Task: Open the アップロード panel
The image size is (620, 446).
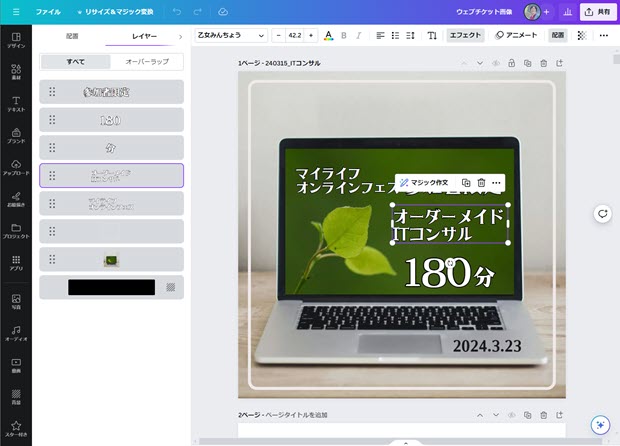Action: (16, 166)
